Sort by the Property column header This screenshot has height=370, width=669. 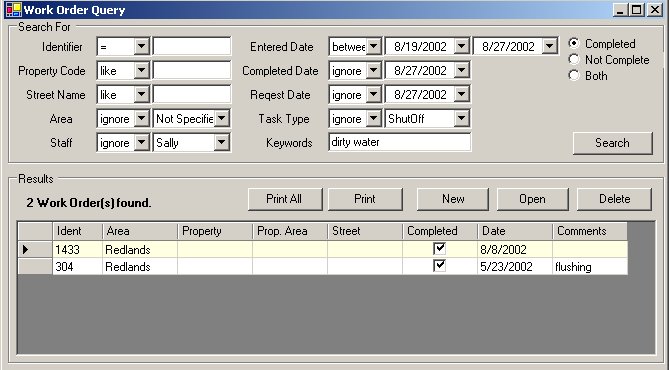(x=215, y=231)
